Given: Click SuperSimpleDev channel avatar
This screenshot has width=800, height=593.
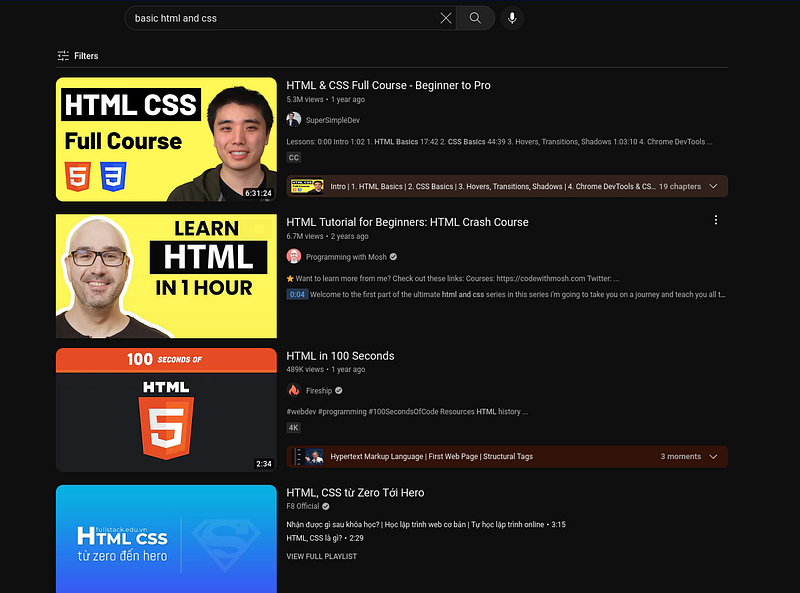Looking at the screenshot, I should coord(293,120).
